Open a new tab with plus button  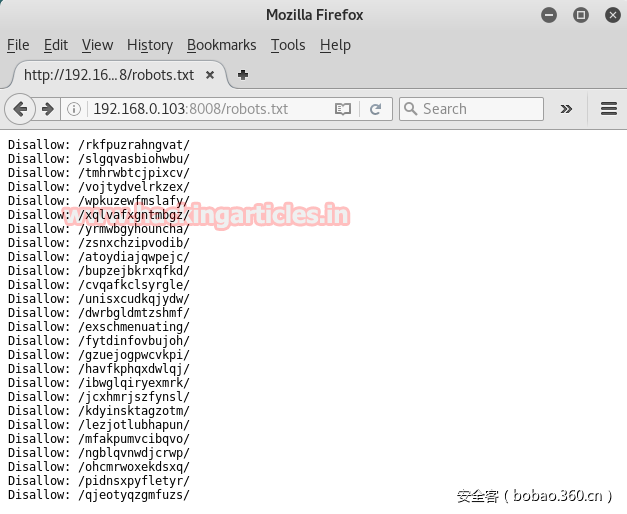click(x=243, y=75)
